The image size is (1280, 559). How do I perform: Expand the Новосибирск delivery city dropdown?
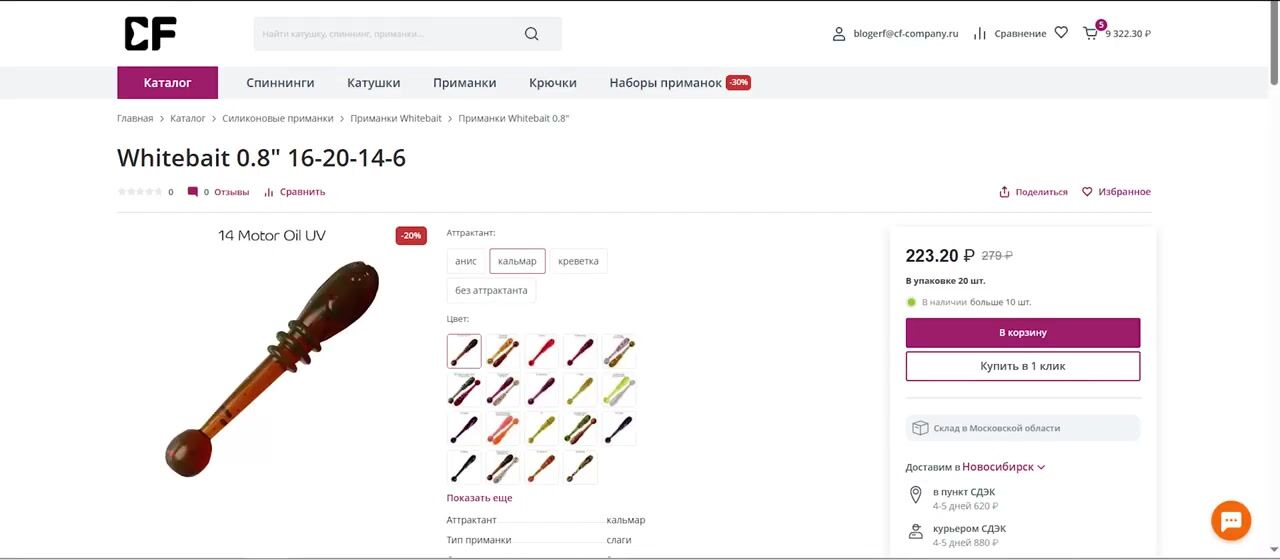(1004, 467)
